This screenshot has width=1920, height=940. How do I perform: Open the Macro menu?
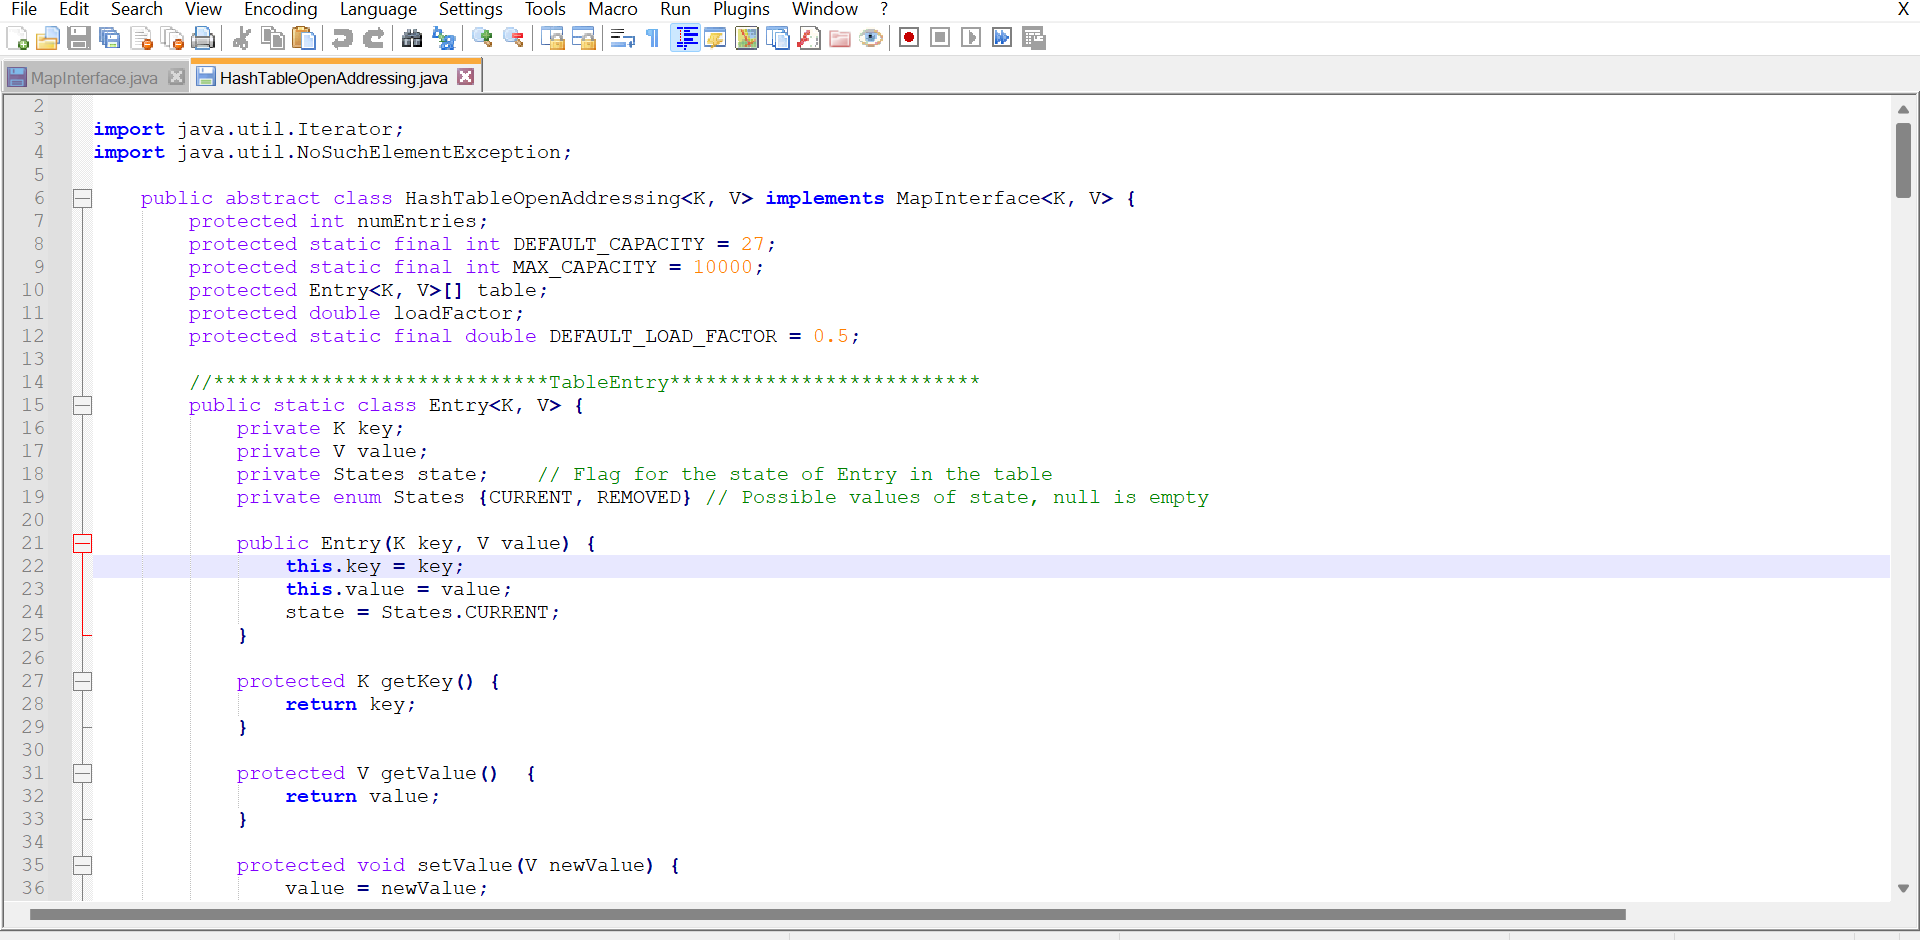(x=612, y=9)
